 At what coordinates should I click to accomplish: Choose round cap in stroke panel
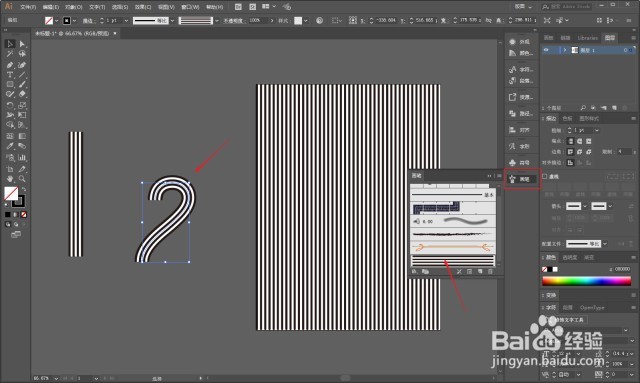coord(580,141)
